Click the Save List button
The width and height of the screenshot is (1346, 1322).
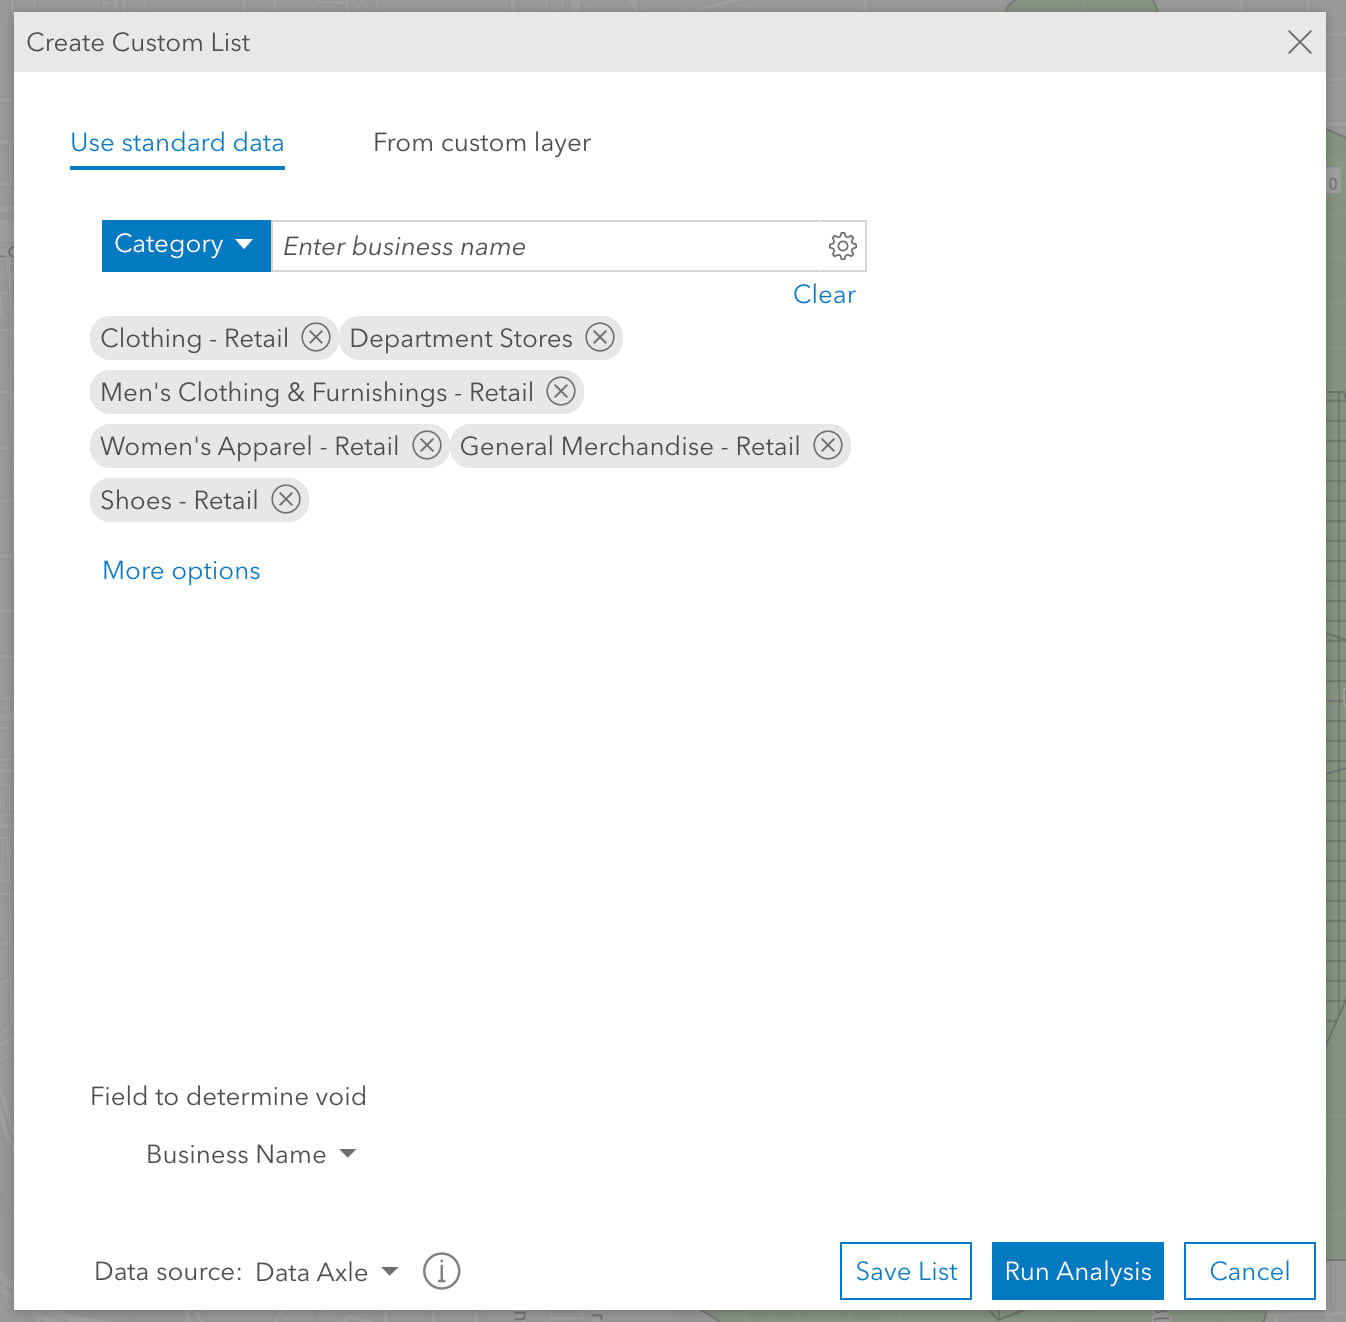[905, 1271]
